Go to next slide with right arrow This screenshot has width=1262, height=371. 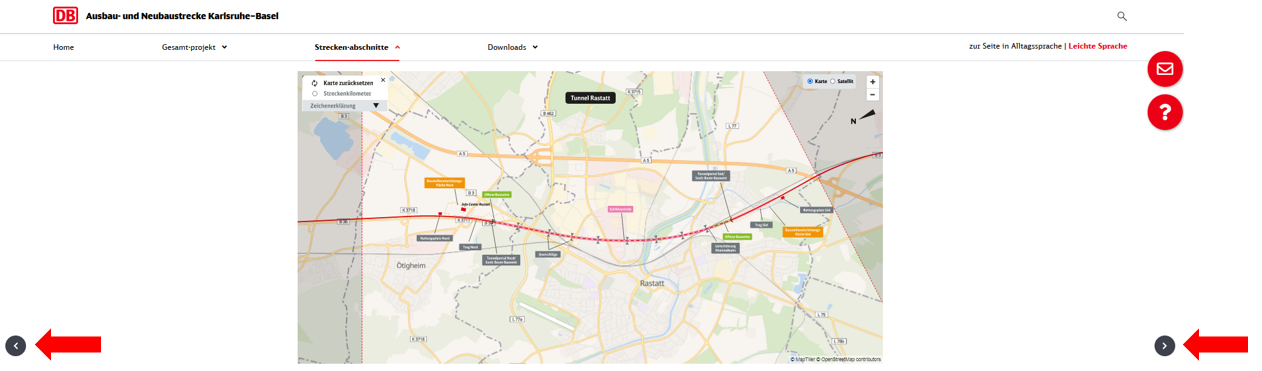pos(1165,346)
